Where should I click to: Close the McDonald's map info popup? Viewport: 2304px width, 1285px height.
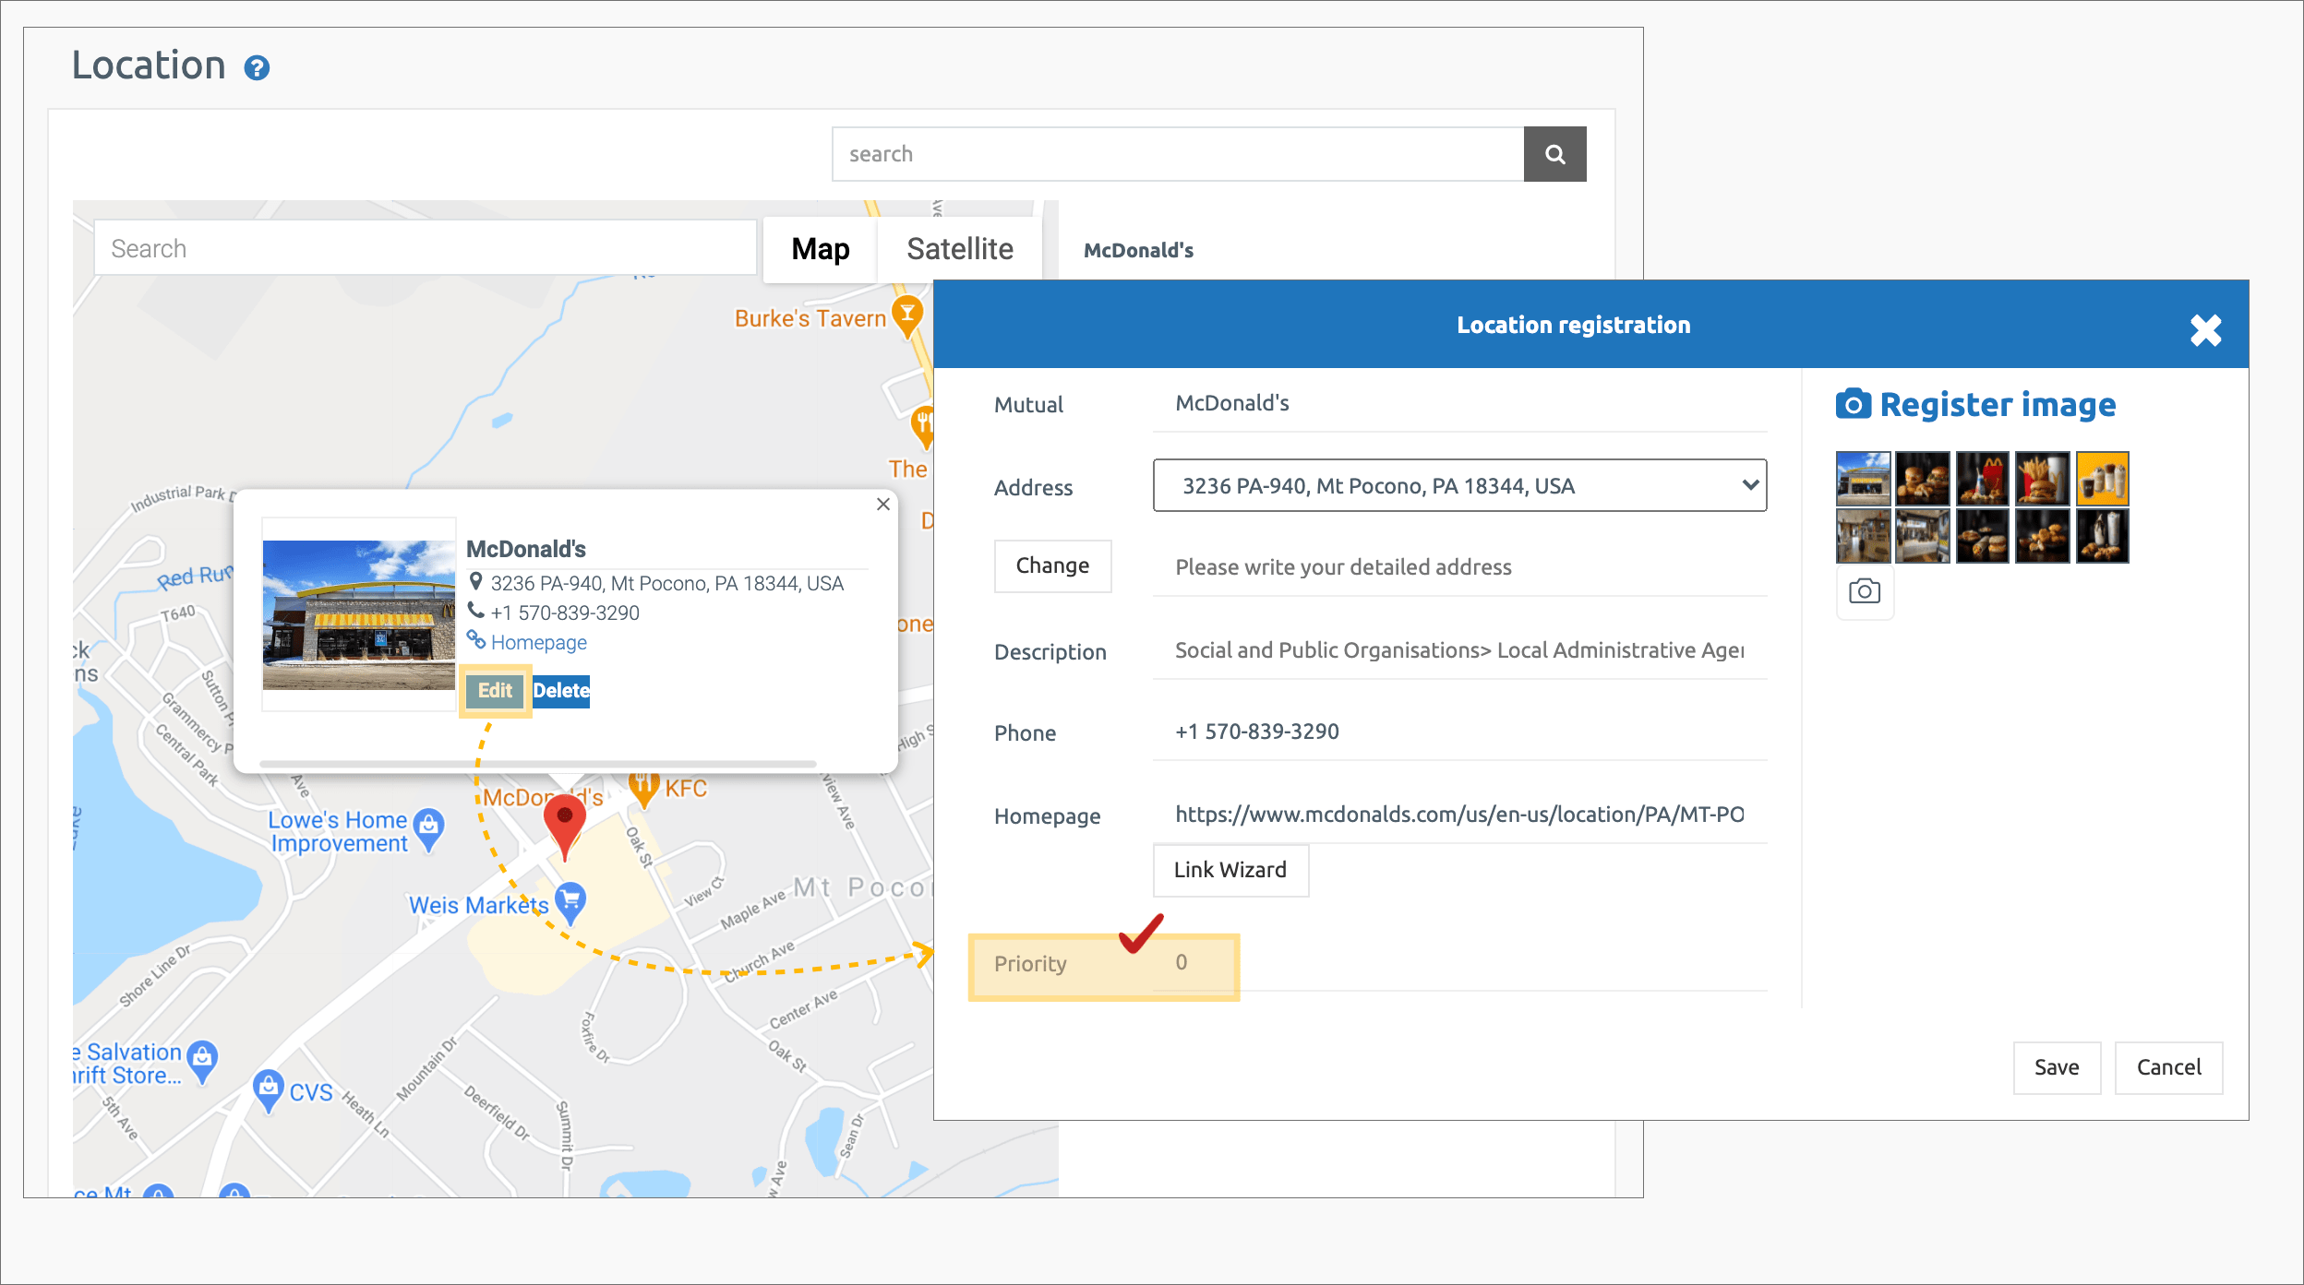883,504
